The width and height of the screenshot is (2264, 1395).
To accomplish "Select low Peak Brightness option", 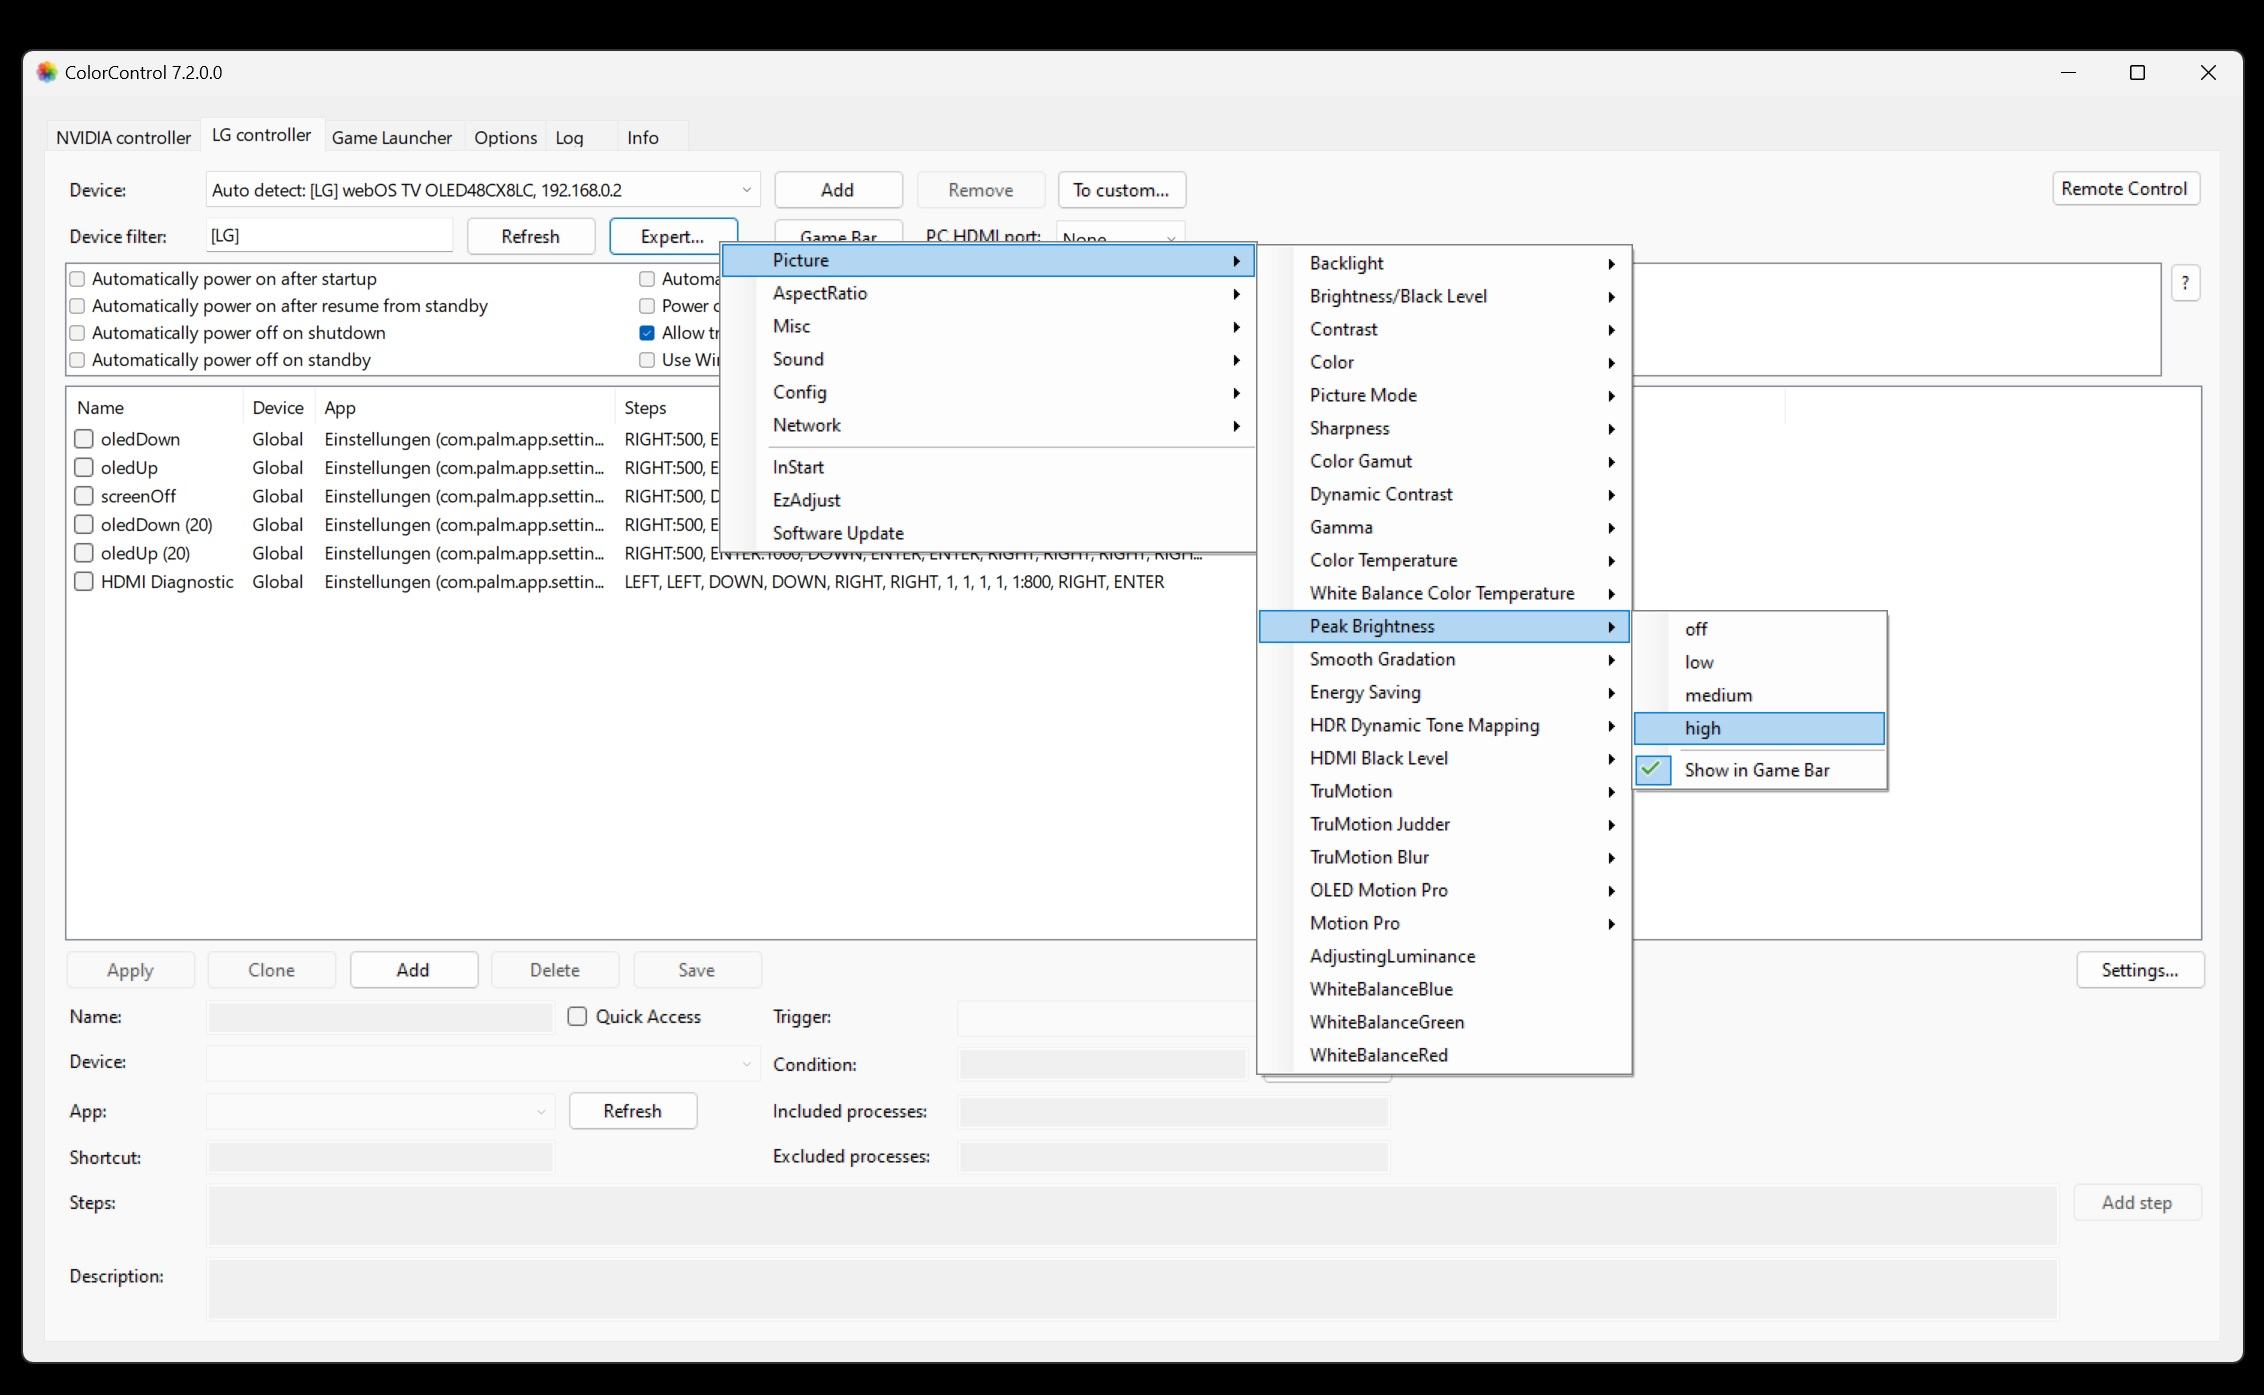I will pos(1760,662).
